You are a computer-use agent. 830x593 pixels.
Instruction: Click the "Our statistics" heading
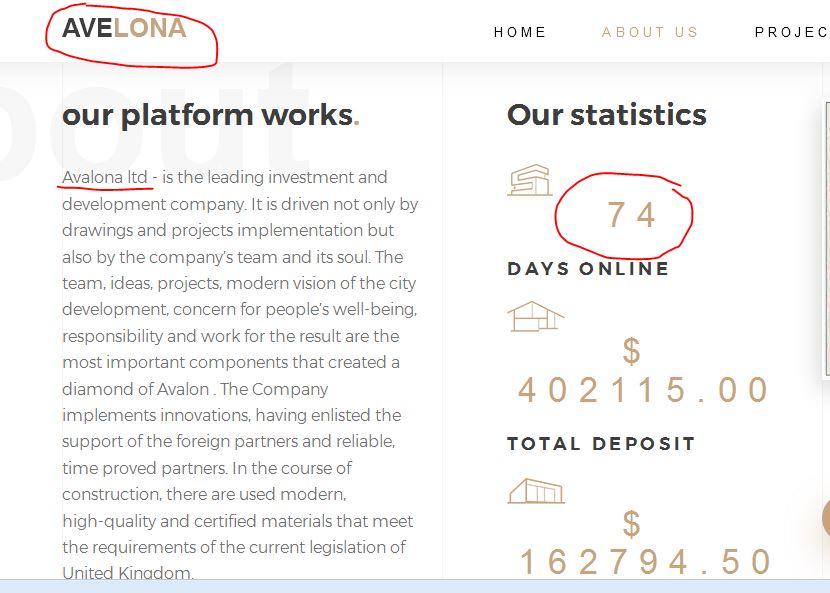pos(606,115)
